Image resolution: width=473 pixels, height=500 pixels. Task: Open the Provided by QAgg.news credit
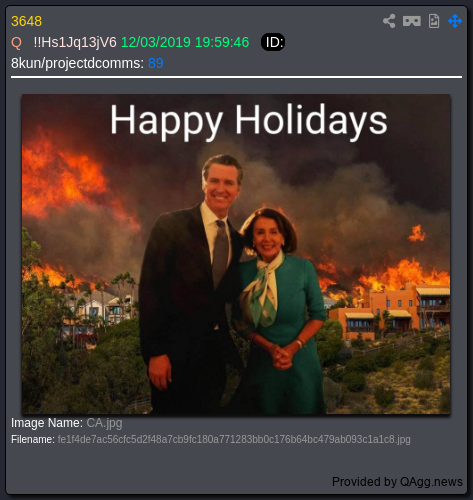(397, 482)
